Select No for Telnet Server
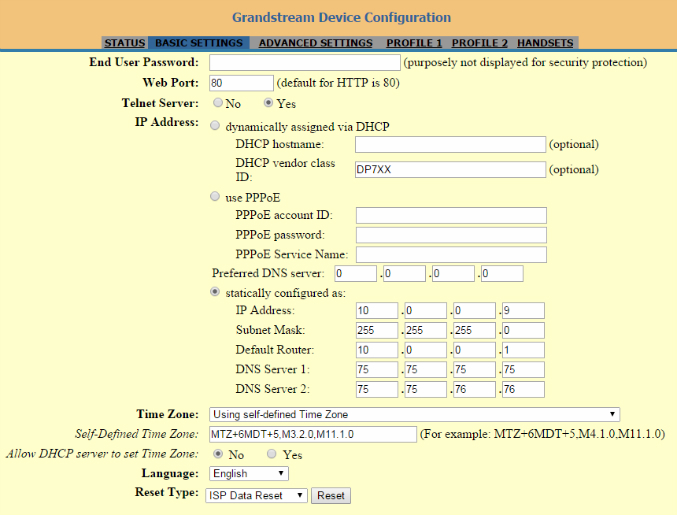The width and height of the screenshot is (677, 515). (218, 103)
